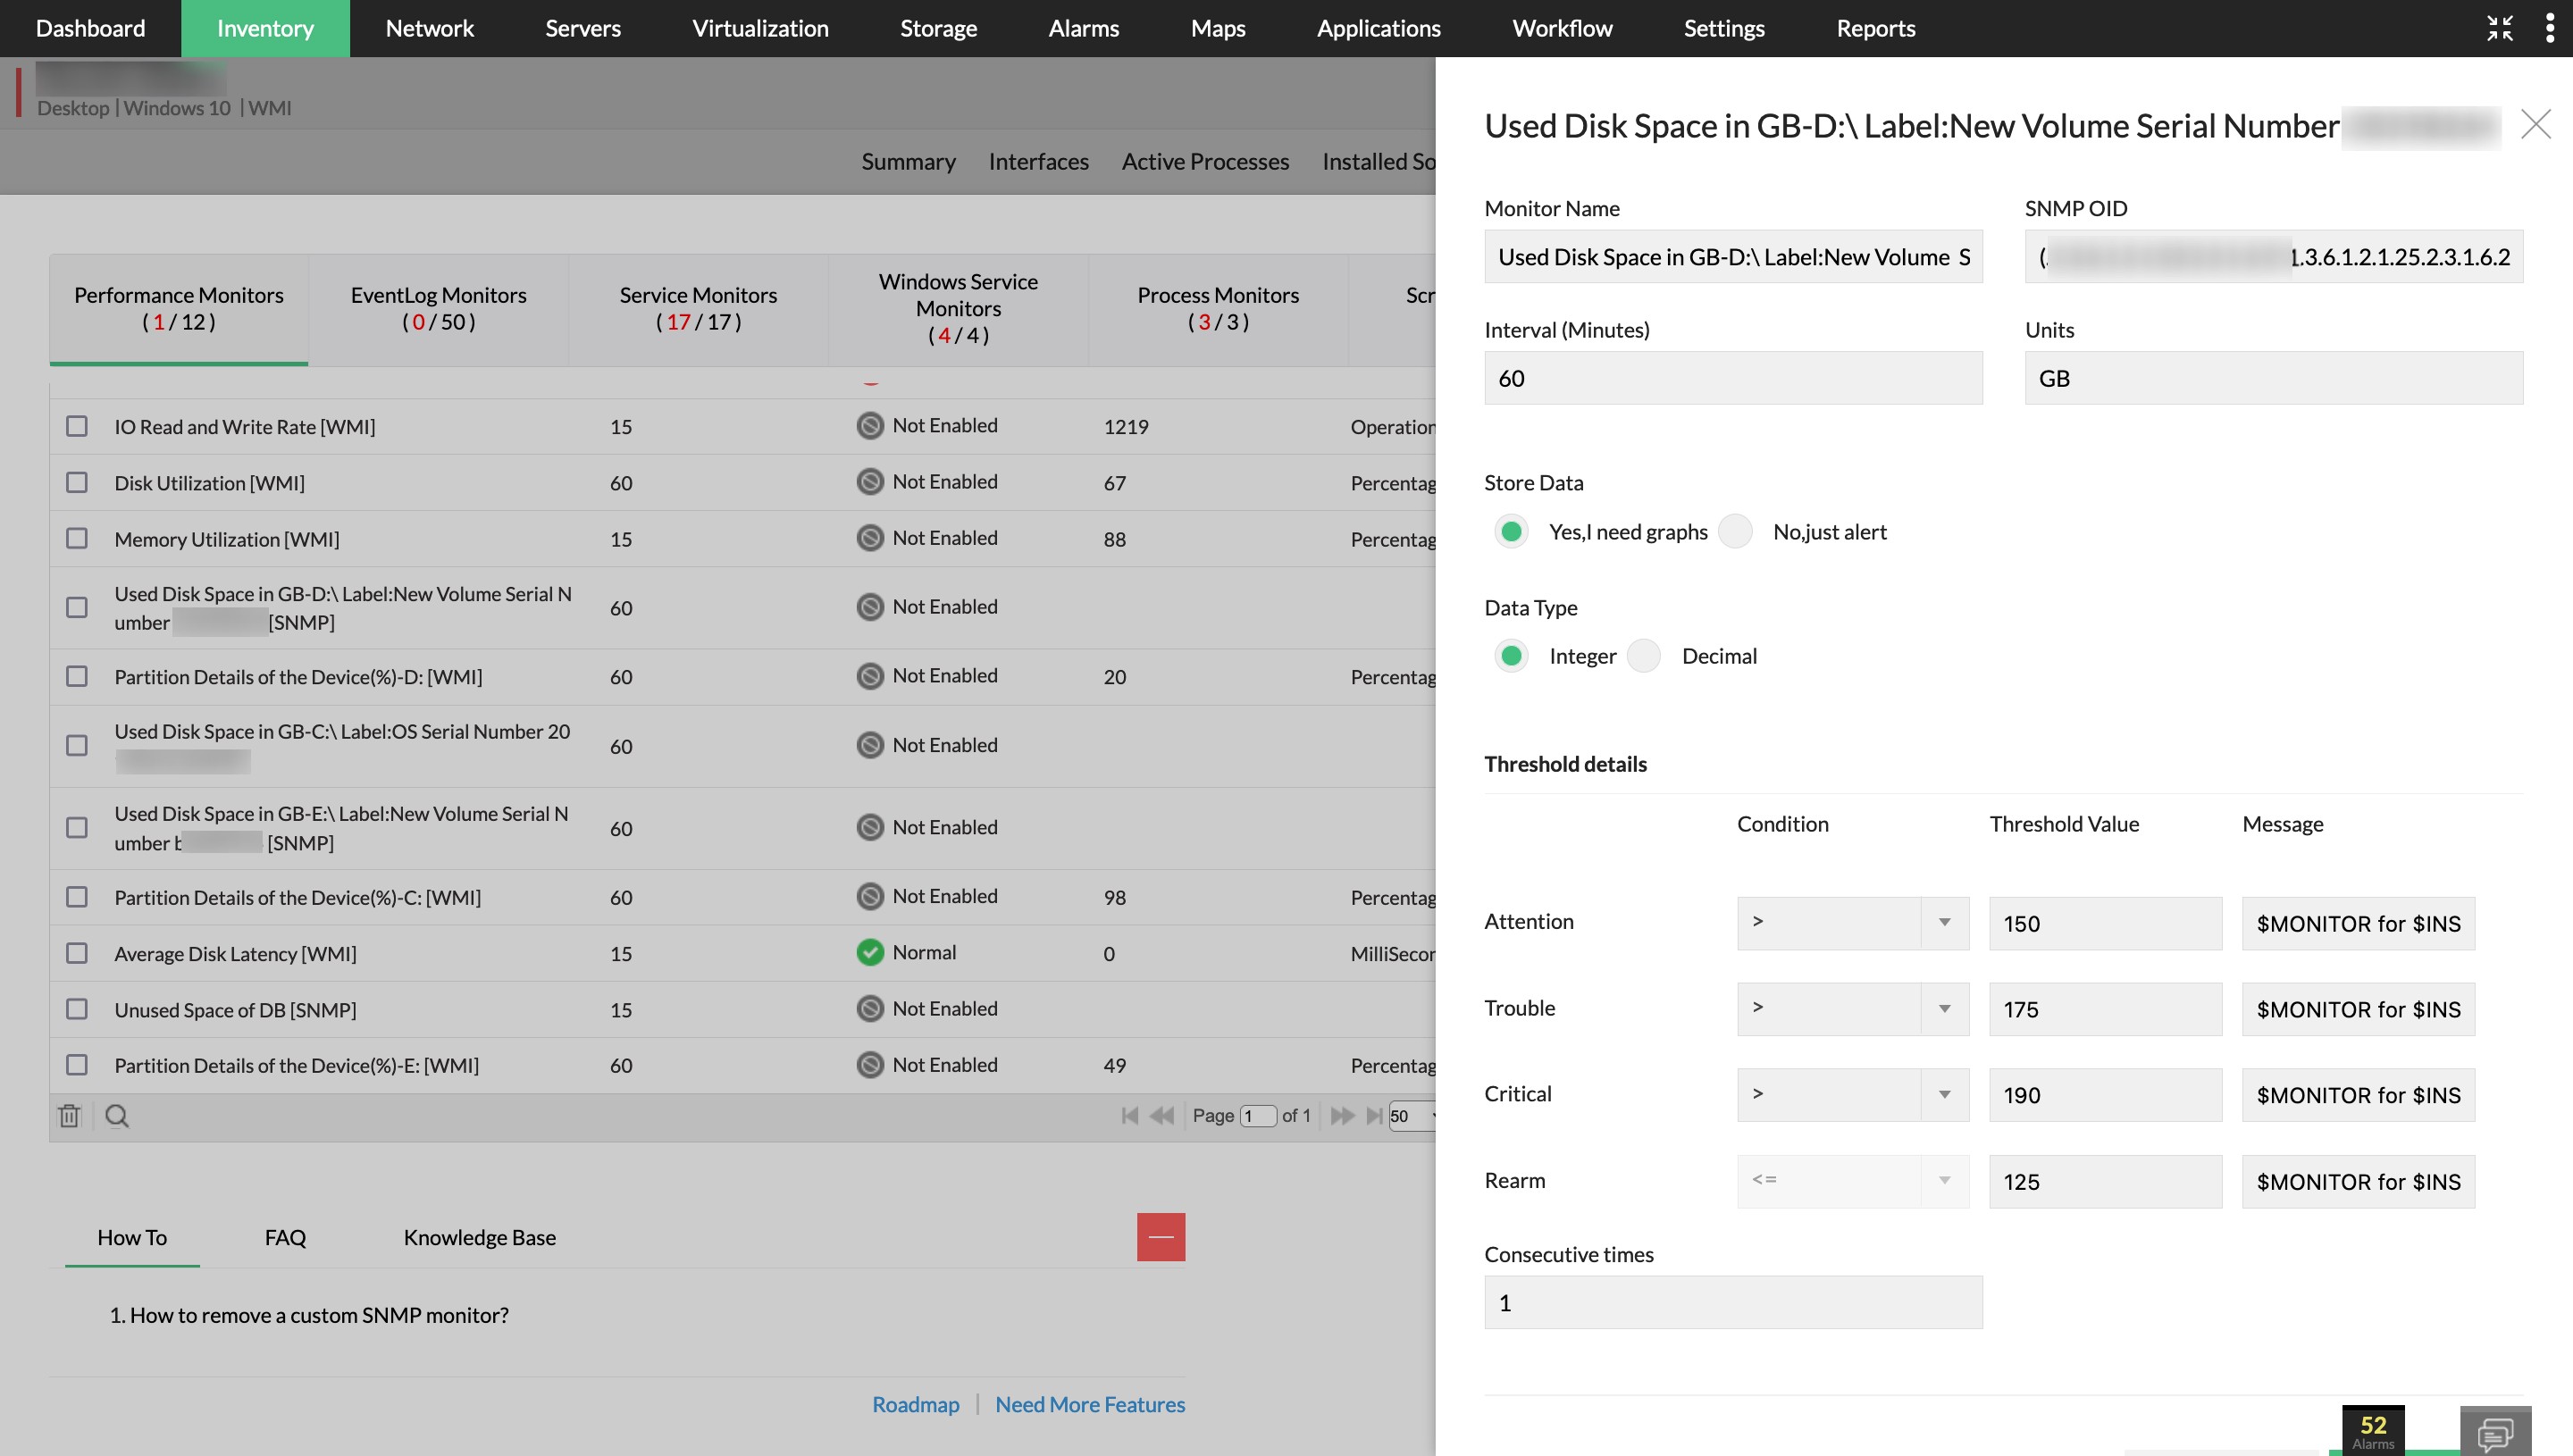Image resolution: width=2573 pixels, height=1456 pixels.
Task: Open the search icon in the monitors table
Action: pyautogui.click(x=116, y=1115)
